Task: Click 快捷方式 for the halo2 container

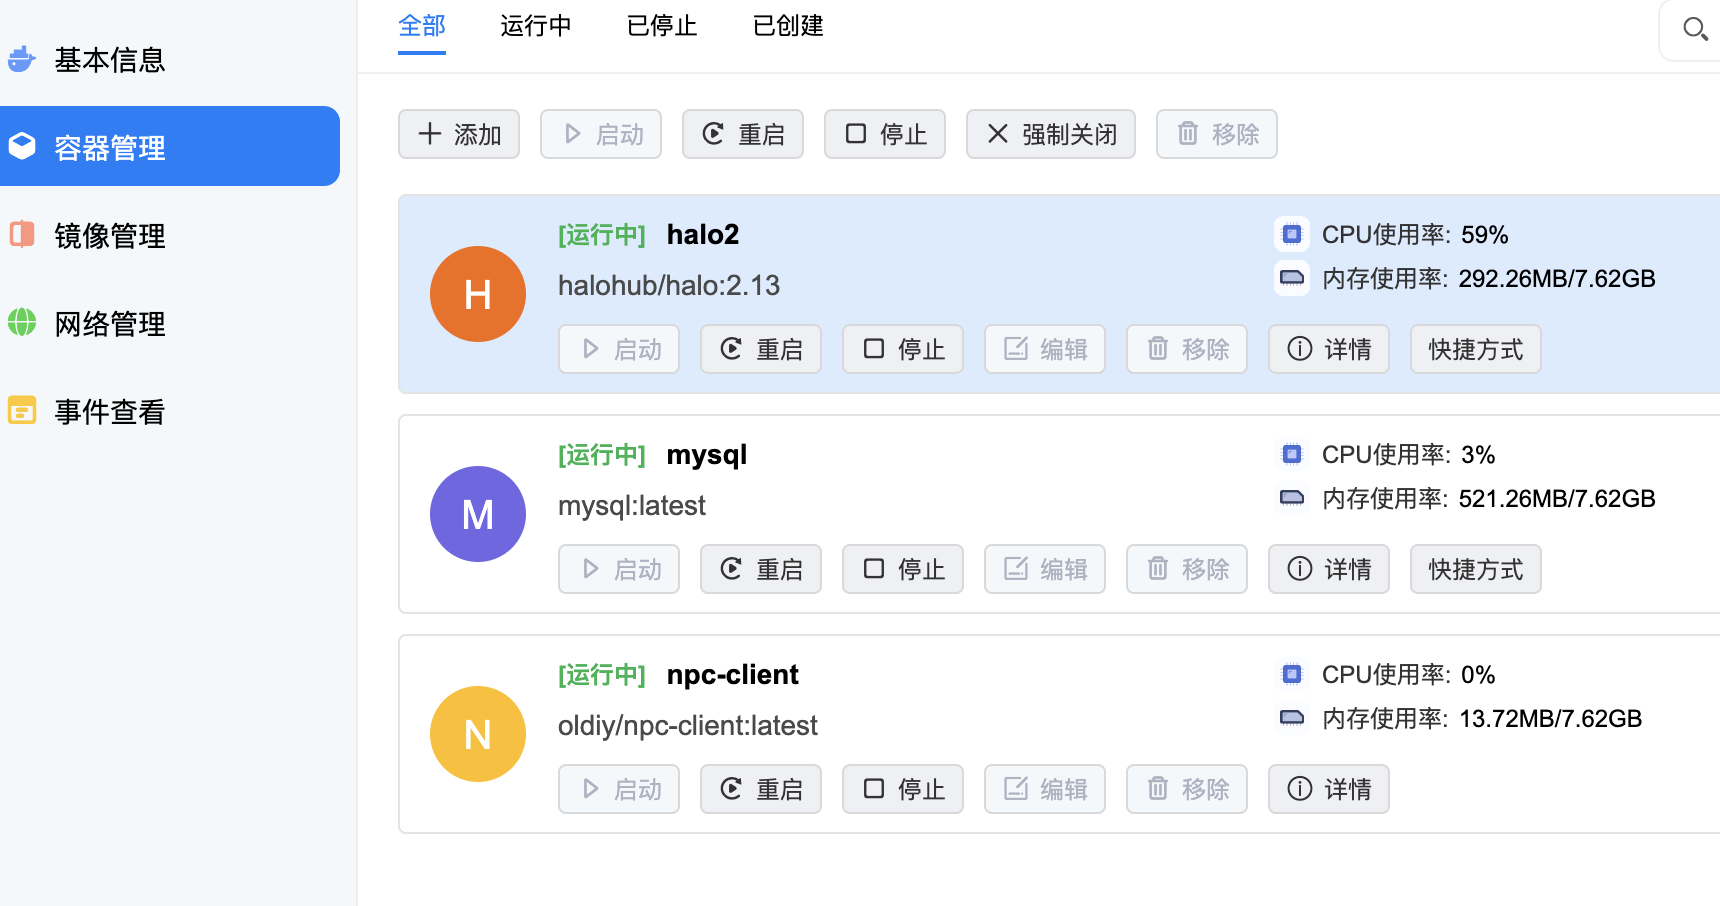Action: click(1476, 349)
